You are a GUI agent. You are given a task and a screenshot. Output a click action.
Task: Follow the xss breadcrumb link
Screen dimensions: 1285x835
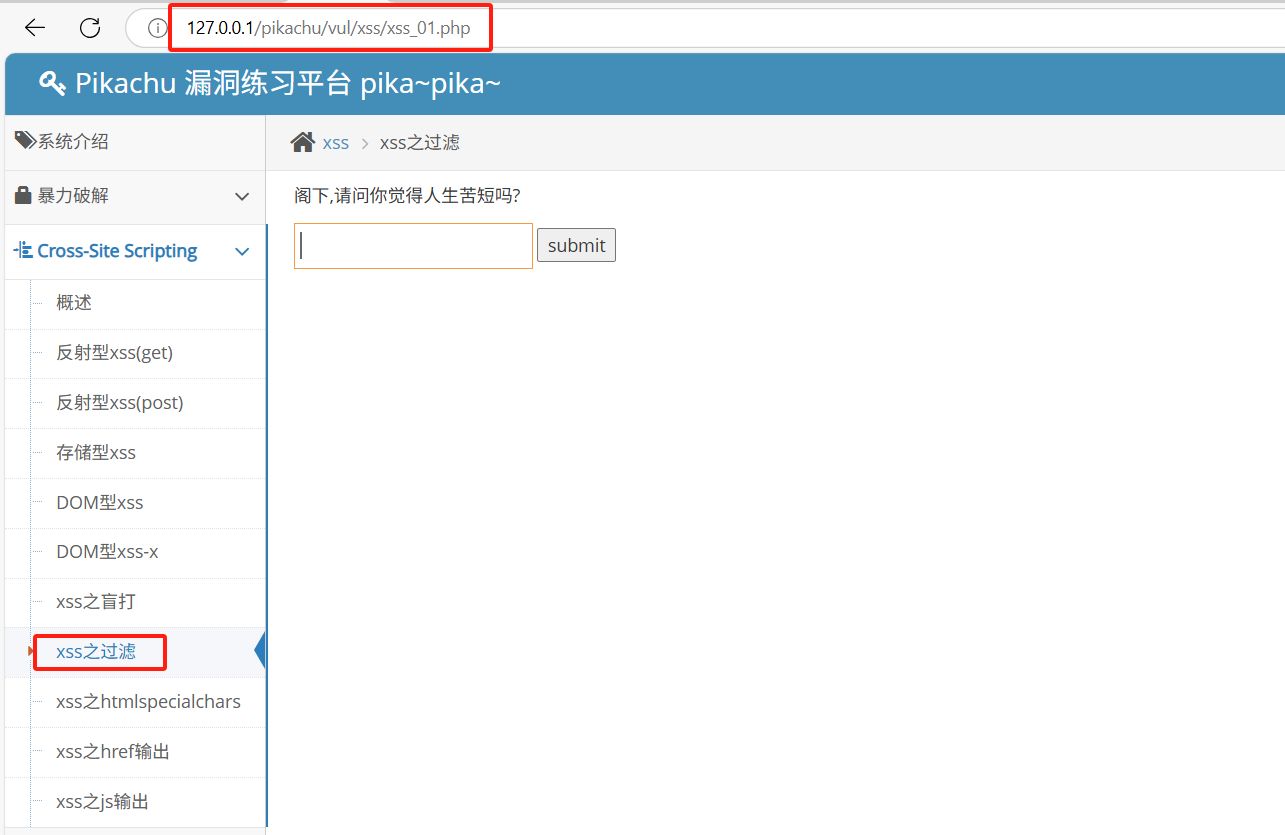[x=336, y=143]
